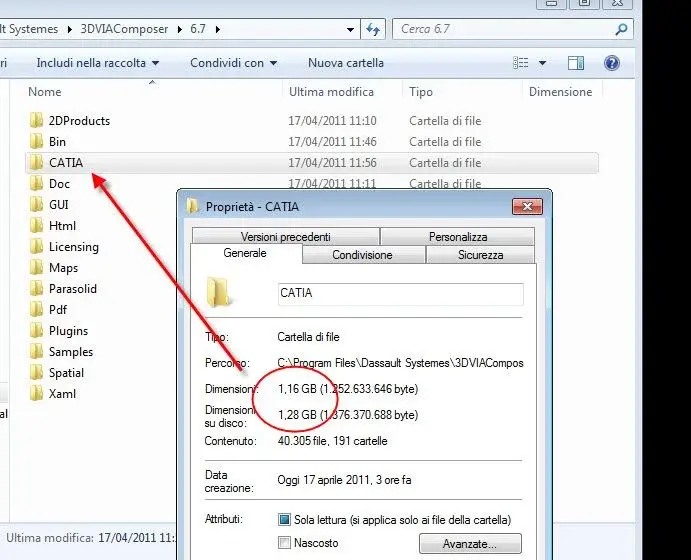Click the Maps folder icon
This screenshot has height=560, width=691.
tap(37, 267)
